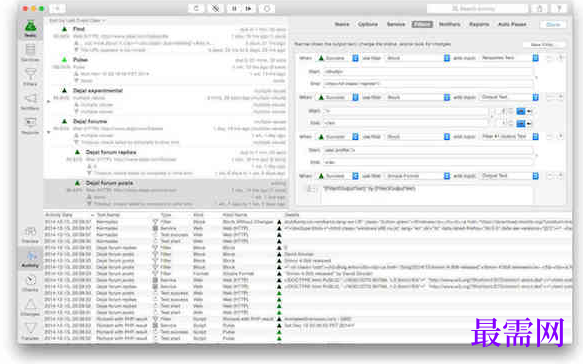Click the first filter row's End text field

click(x=428, y=83)
